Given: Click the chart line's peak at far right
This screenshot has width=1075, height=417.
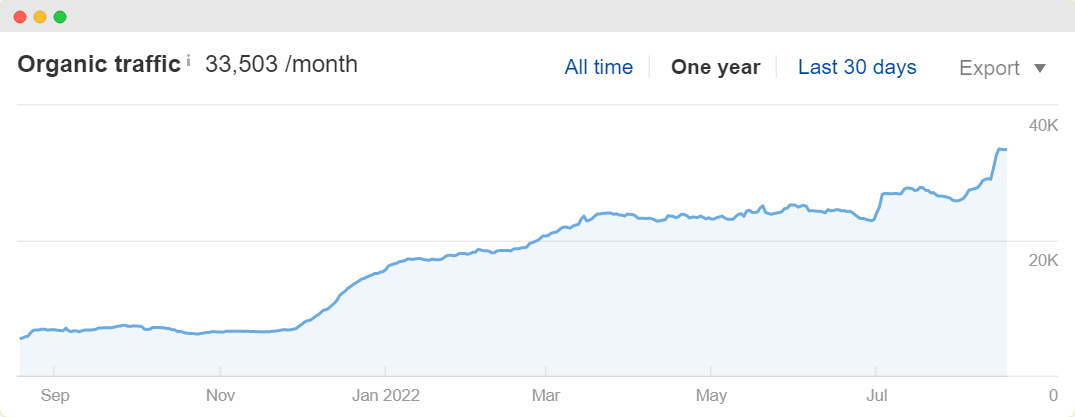Looking at the screenshot, I should tap(1001, 149).
